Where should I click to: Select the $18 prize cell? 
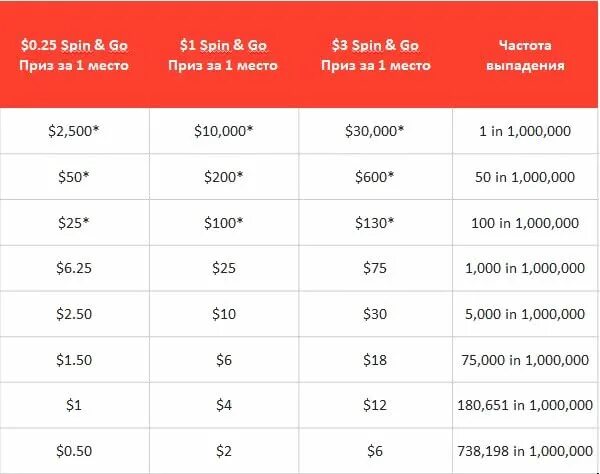click(x=375, y=358)
